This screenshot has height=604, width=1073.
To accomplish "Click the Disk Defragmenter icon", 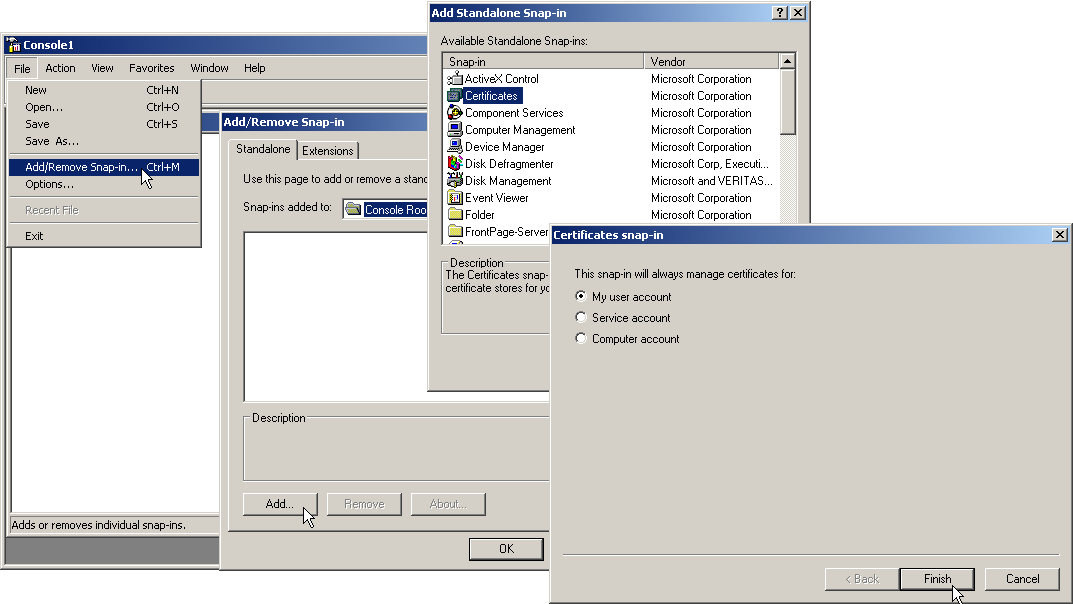I will (x=455, y=164).
